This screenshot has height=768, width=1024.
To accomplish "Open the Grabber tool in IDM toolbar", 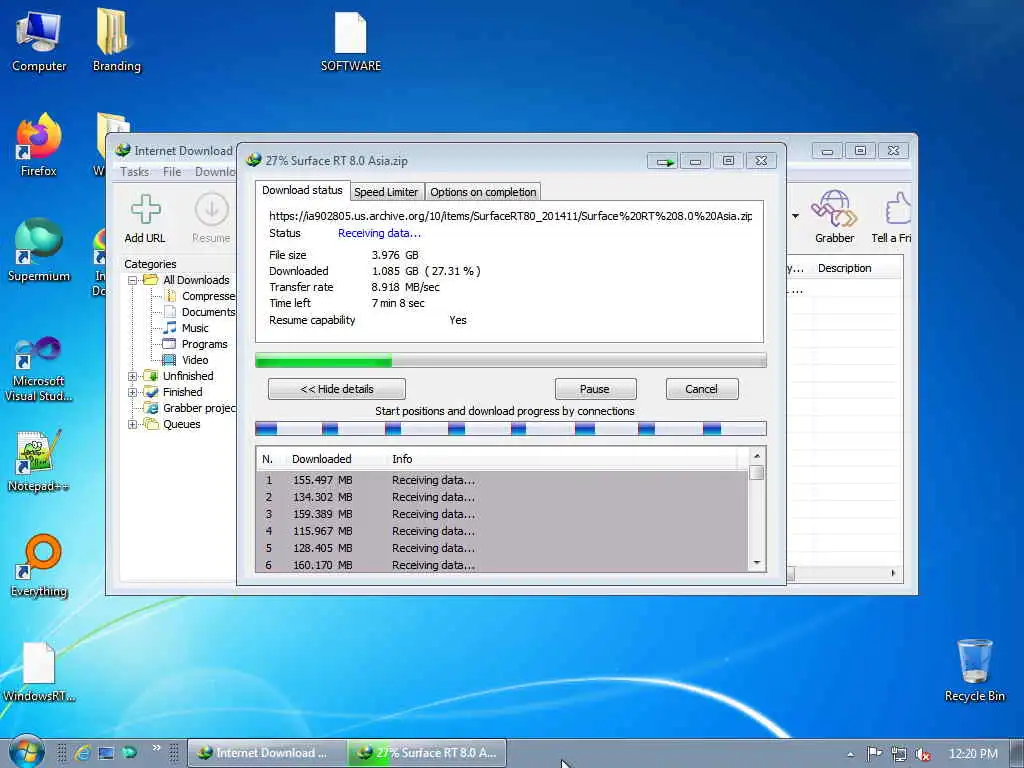I will tap(834, 217).
